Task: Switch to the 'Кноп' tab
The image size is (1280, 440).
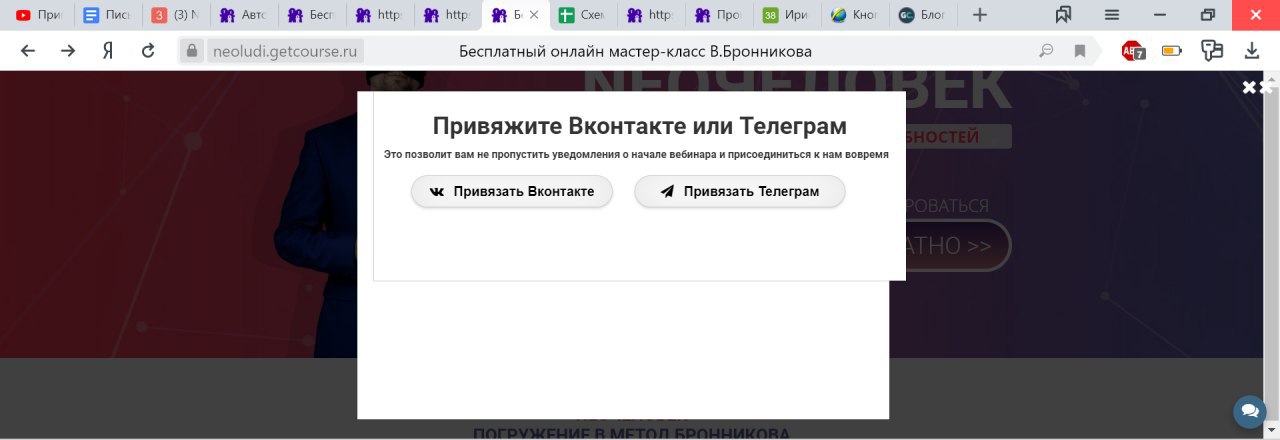Action: tap(855, 15)
